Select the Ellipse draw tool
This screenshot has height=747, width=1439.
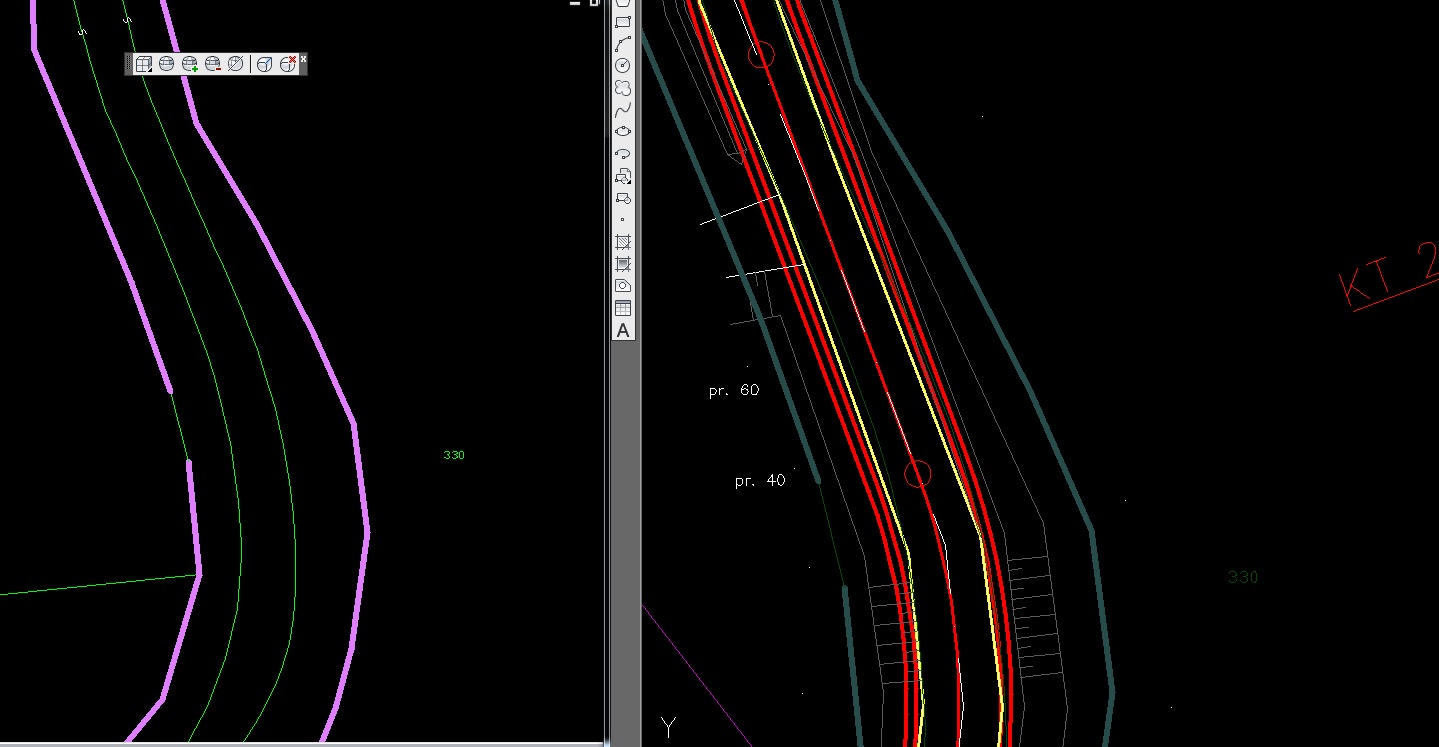coord(623,132)
